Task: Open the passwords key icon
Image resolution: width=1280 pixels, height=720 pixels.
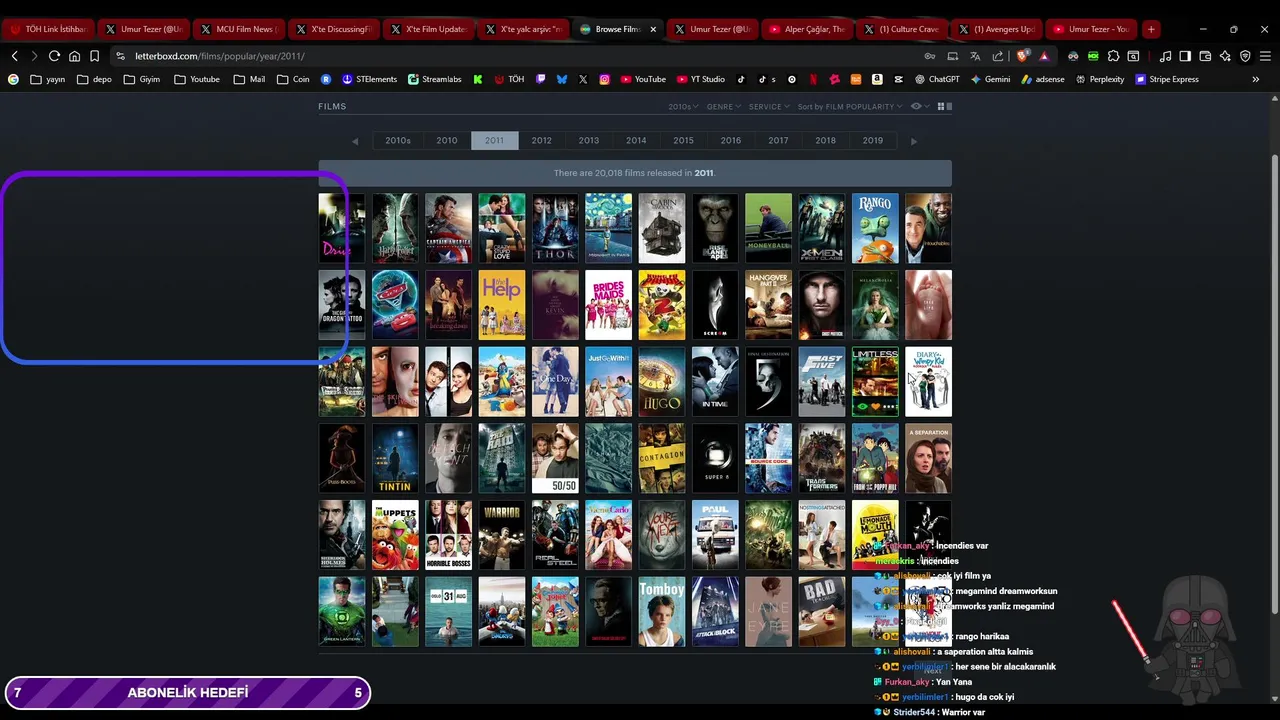Action: click(930, 56)
